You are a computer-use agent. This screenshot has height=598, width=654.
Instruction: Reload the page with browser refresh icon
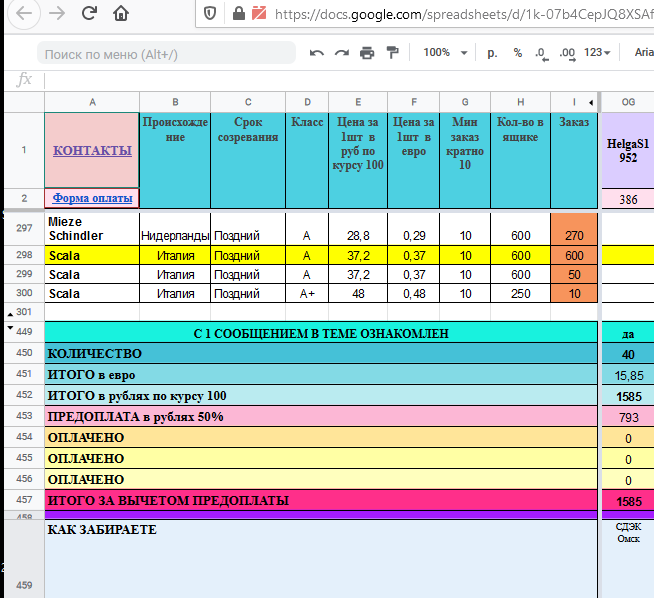(89, 14)
